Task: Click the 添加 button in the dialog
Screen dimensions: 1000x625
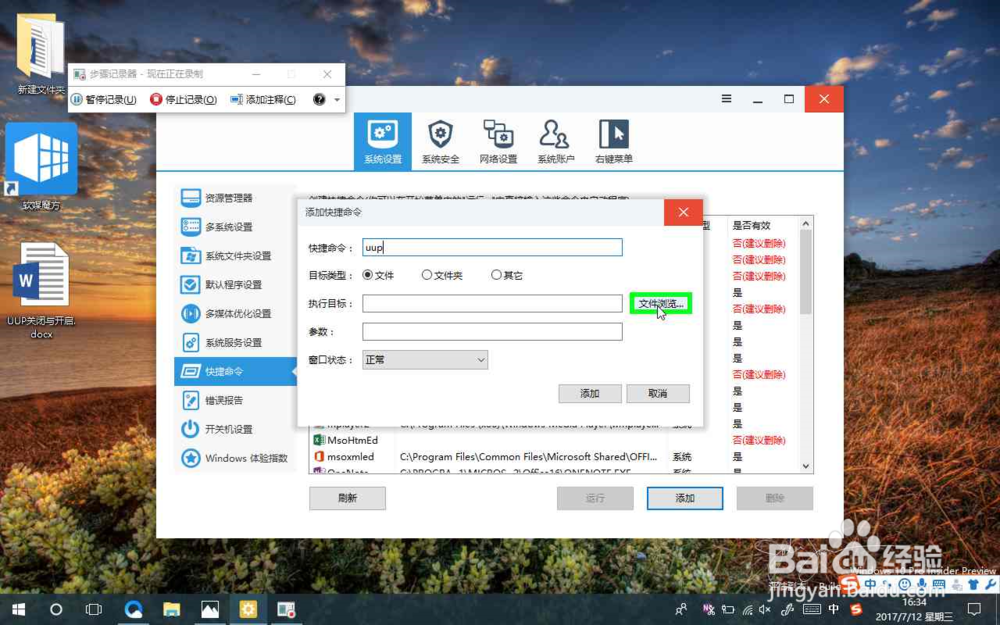Action: (x=589, y=393)
